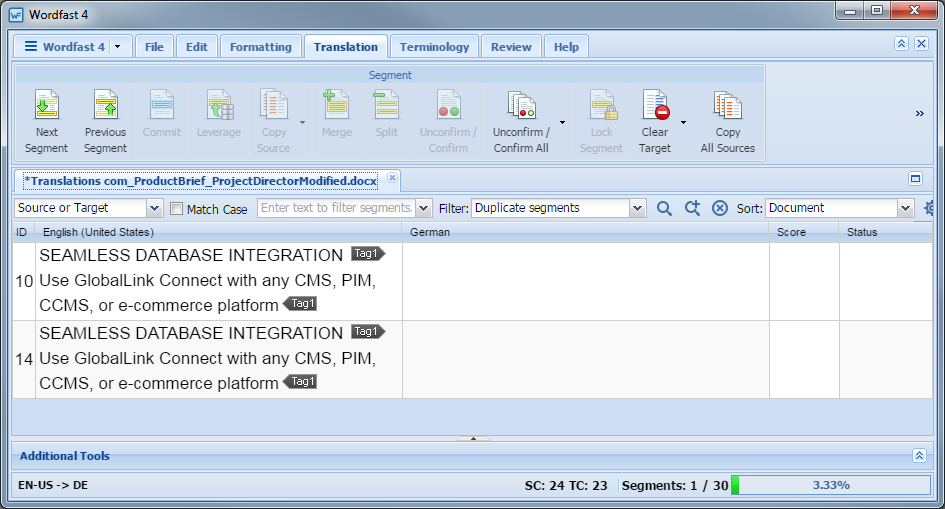
Task: Click the German target cell of segment 10
Action: (586, 281)
